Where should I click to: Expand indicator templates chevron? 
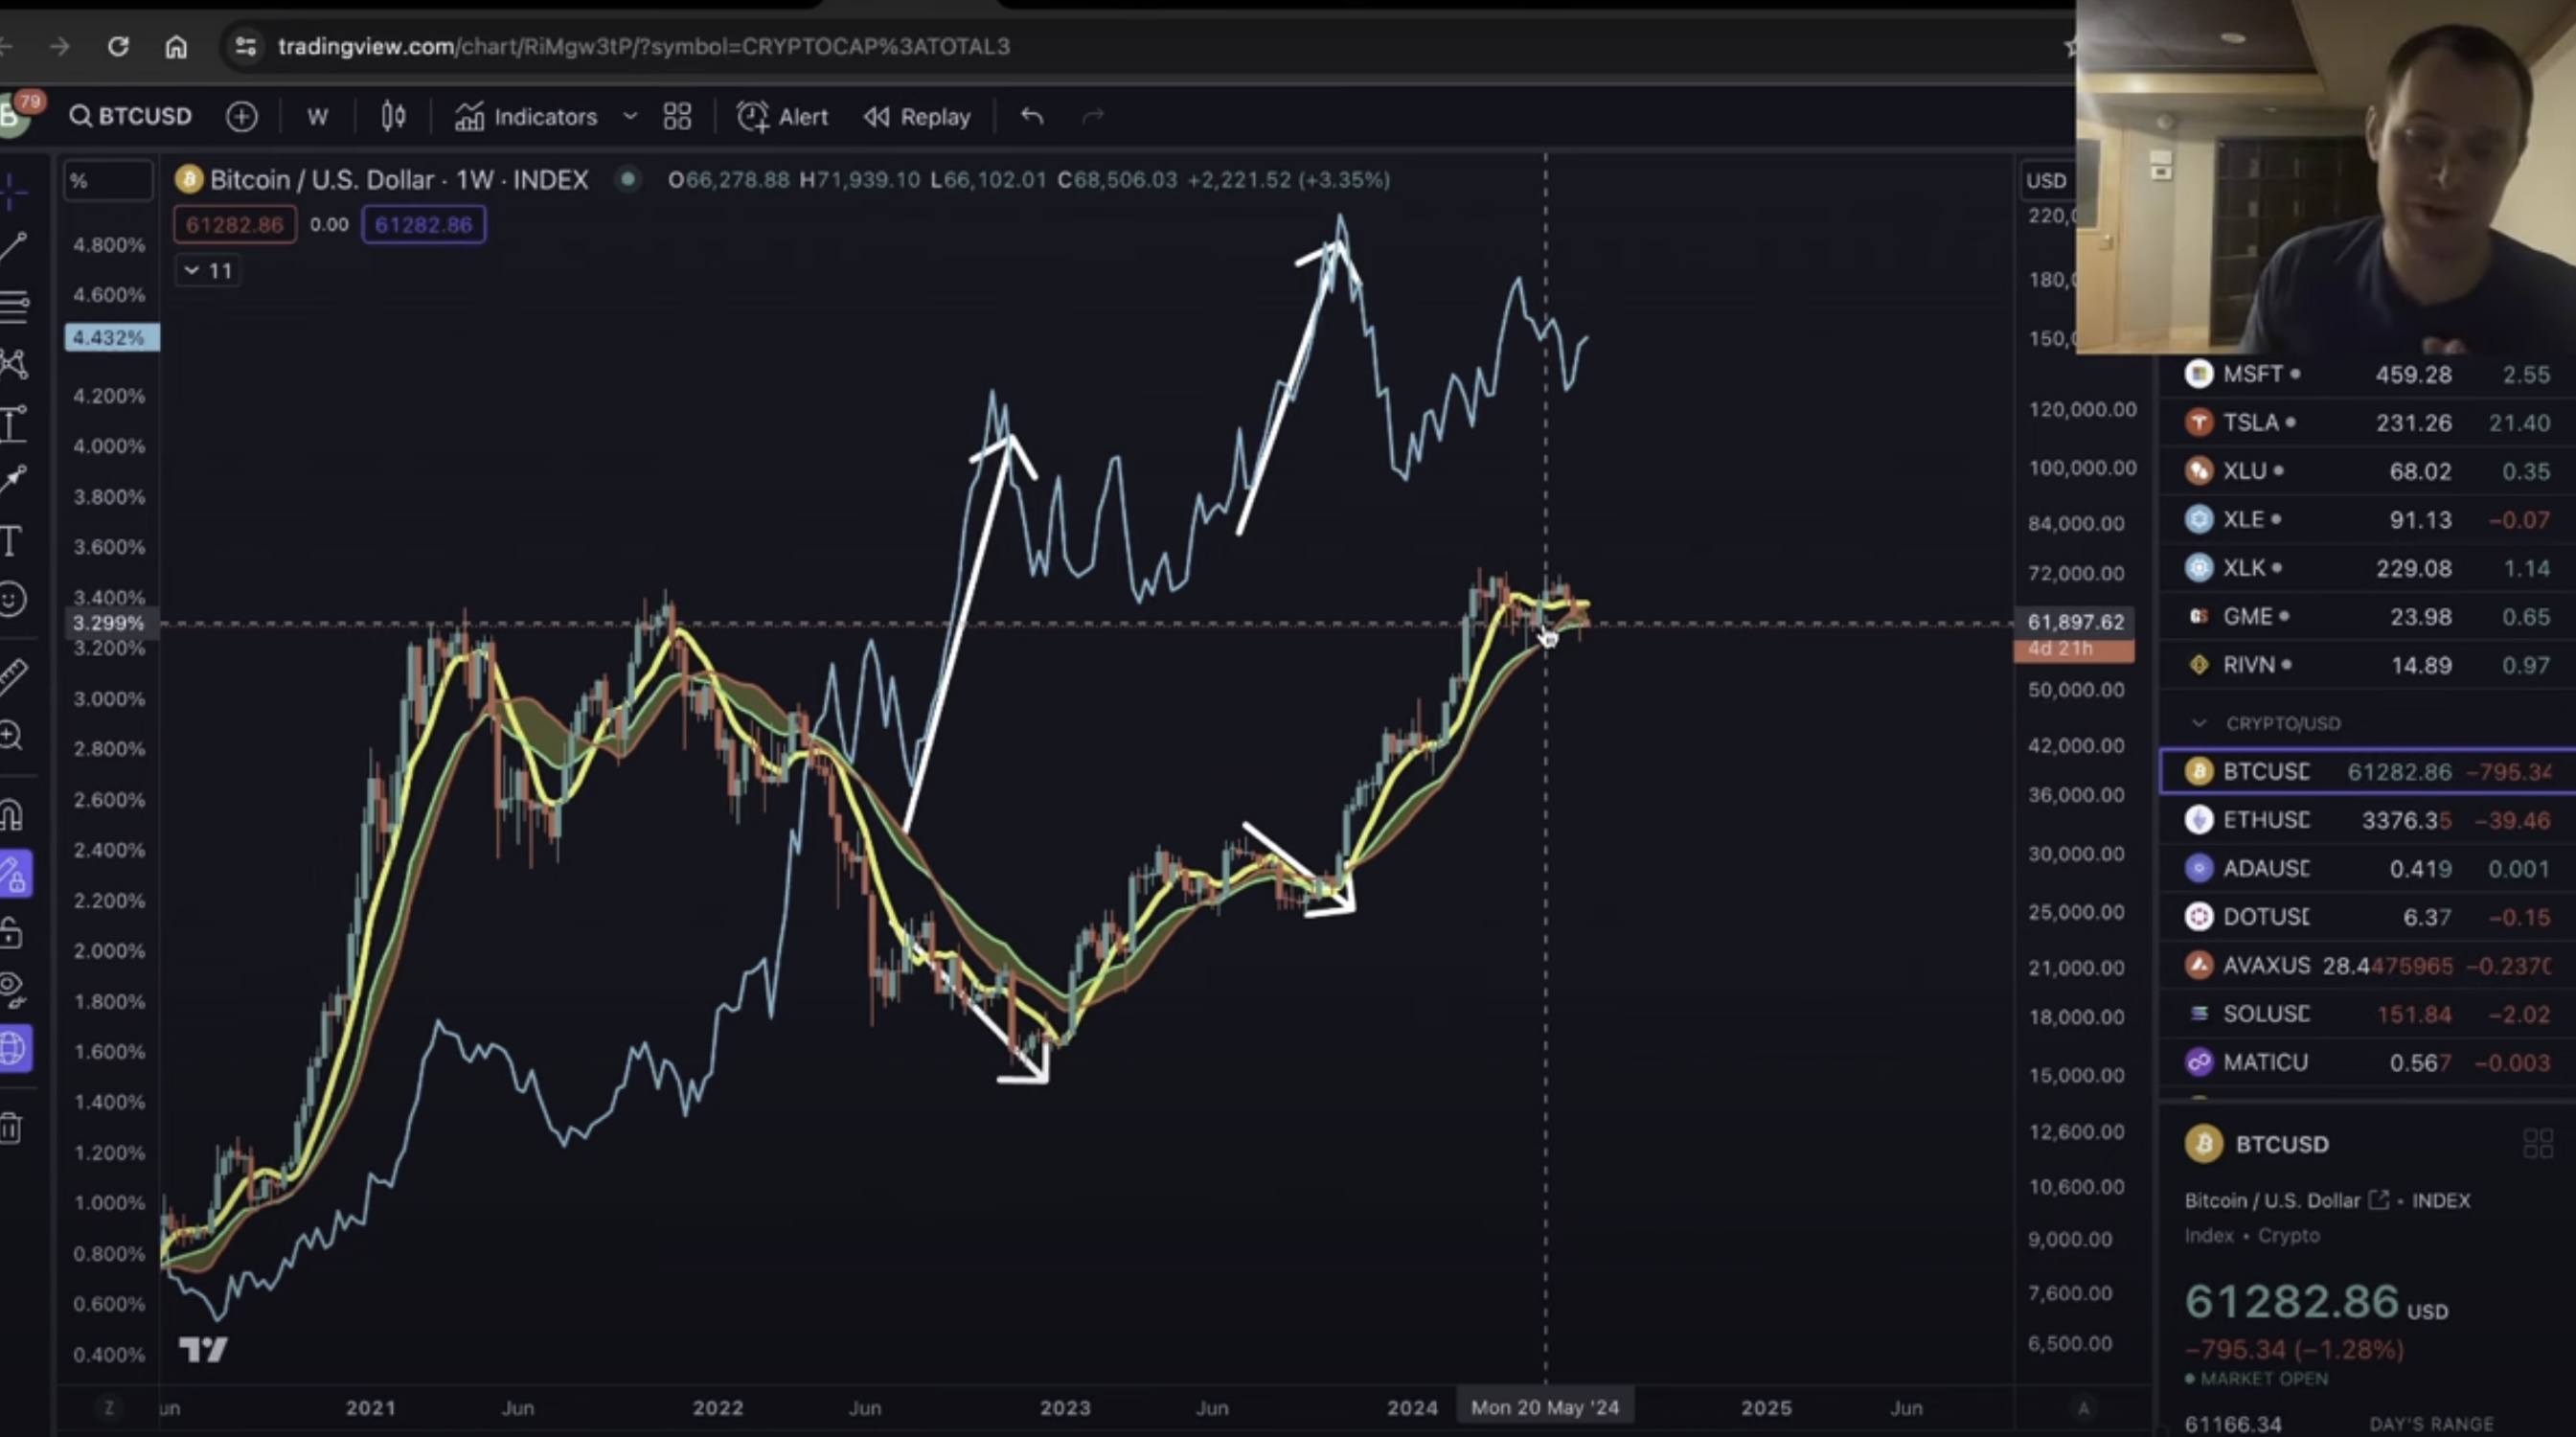[630, 116]
